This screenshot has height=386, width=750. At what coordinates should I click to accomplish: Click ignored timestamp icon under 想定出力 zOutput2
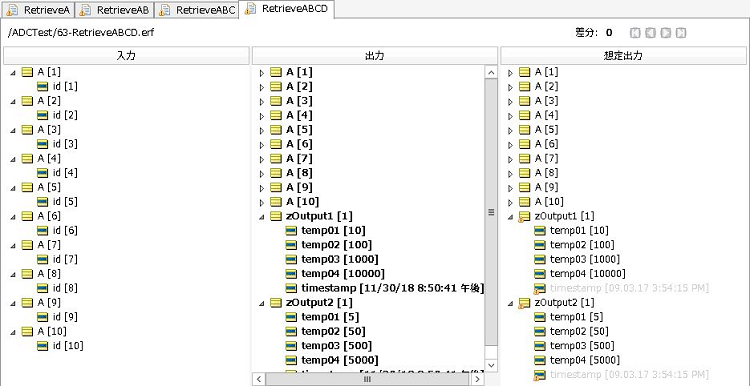[x=539, y=375]
